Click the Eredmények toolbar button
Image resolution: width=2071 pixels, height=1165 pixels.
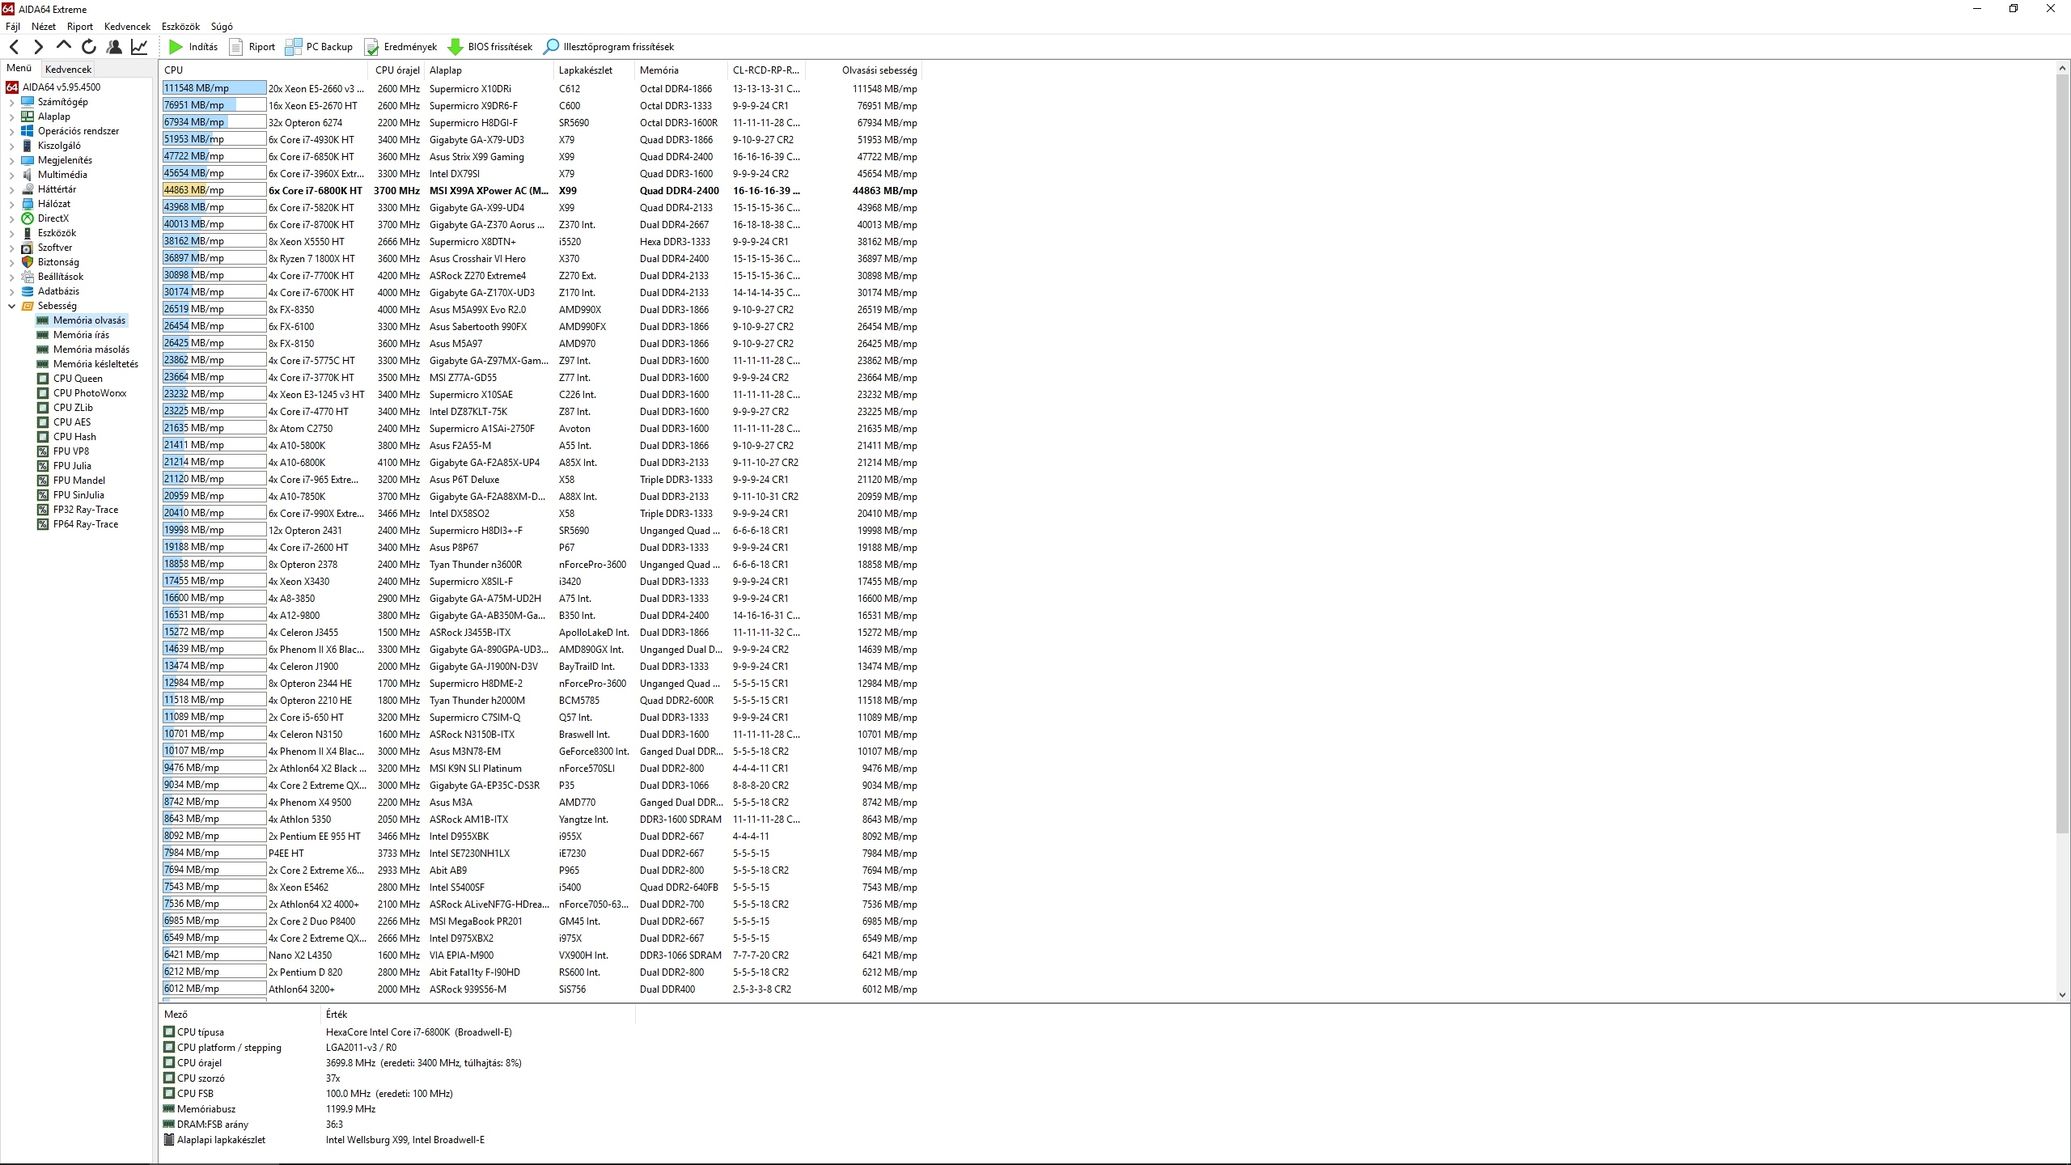tap(400, 47)
